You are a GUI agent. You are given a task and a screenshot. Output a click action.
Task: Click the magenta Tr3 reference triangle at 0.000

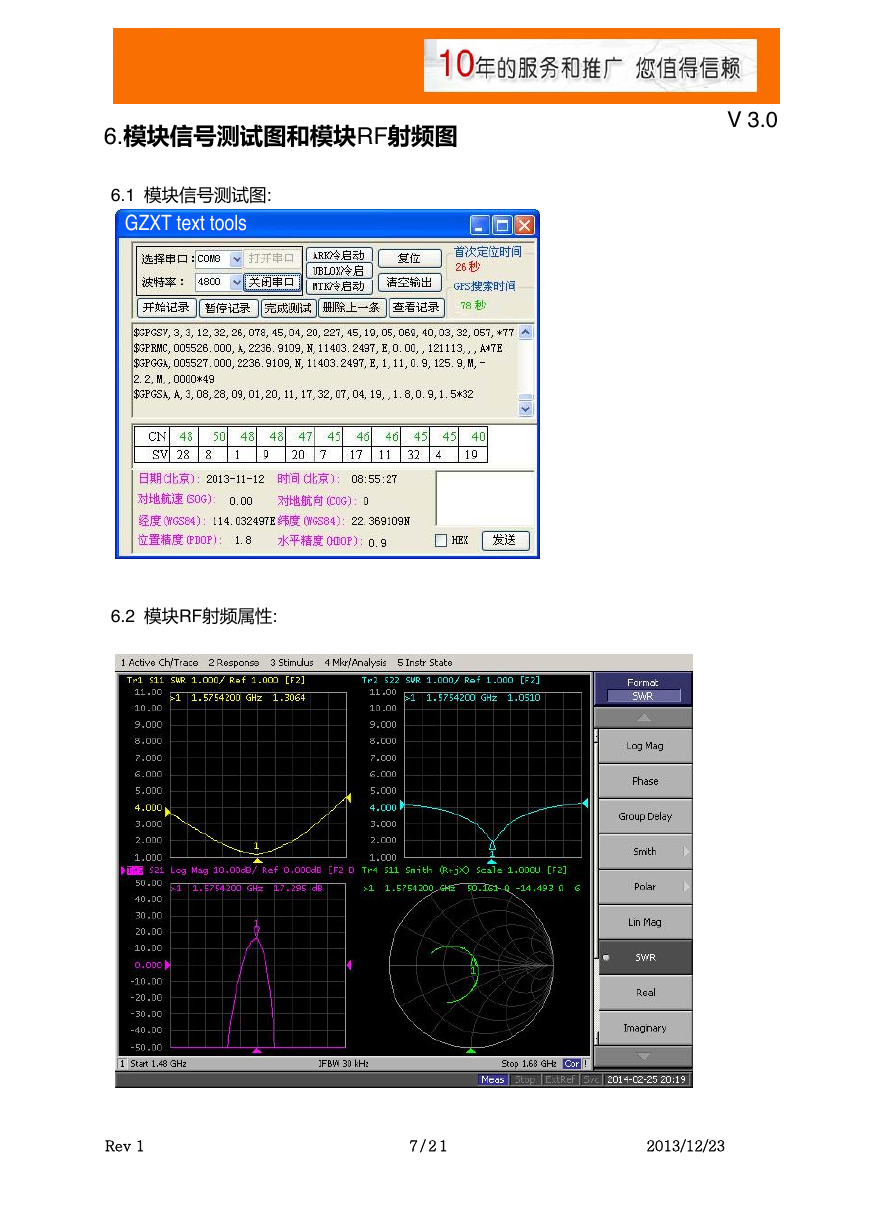(x=168, y=965)
